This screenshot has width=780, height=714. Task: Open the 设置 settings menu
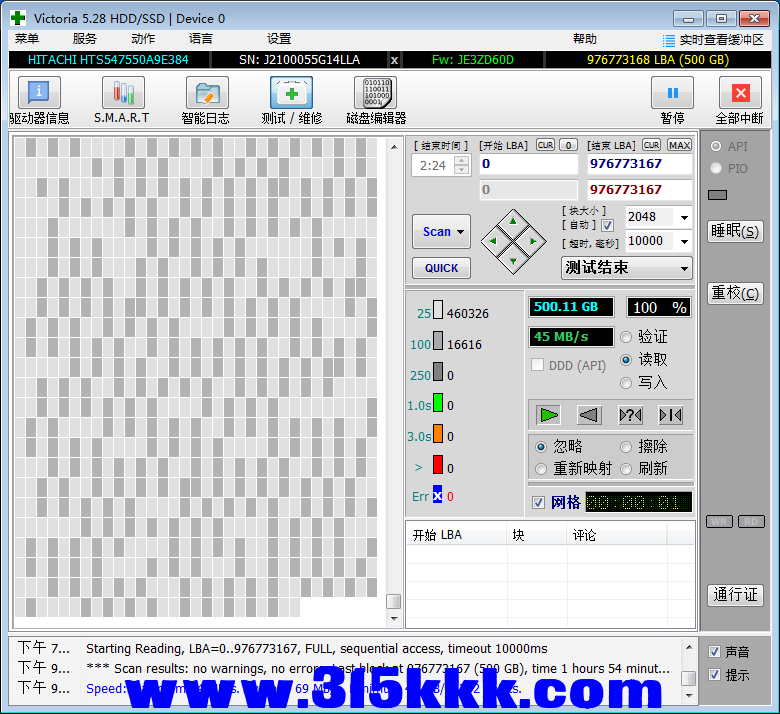279,39
